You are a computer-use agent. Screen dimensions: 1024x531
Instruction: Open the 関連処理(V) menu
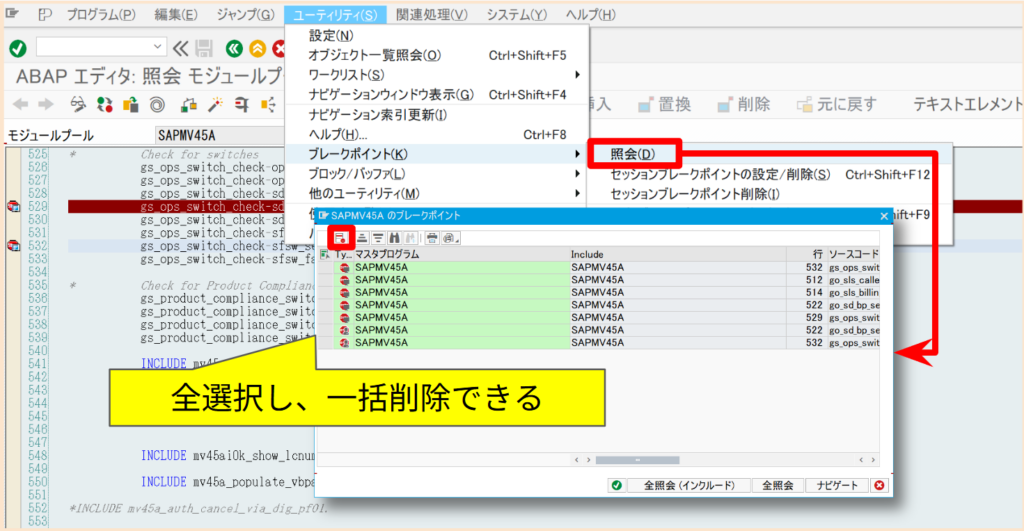[432, 14]
